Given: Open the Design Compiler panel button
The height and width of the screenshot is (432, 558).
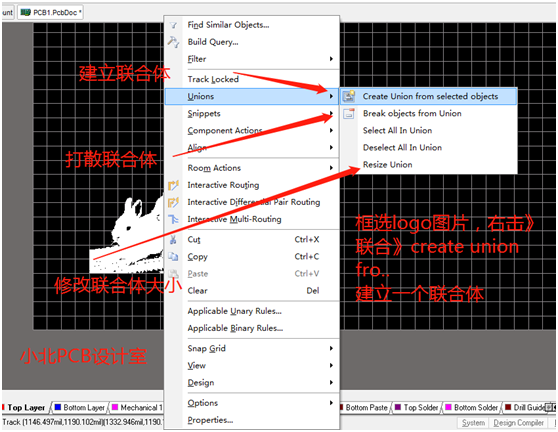Looking at the screenshot, I should [518, 423].
